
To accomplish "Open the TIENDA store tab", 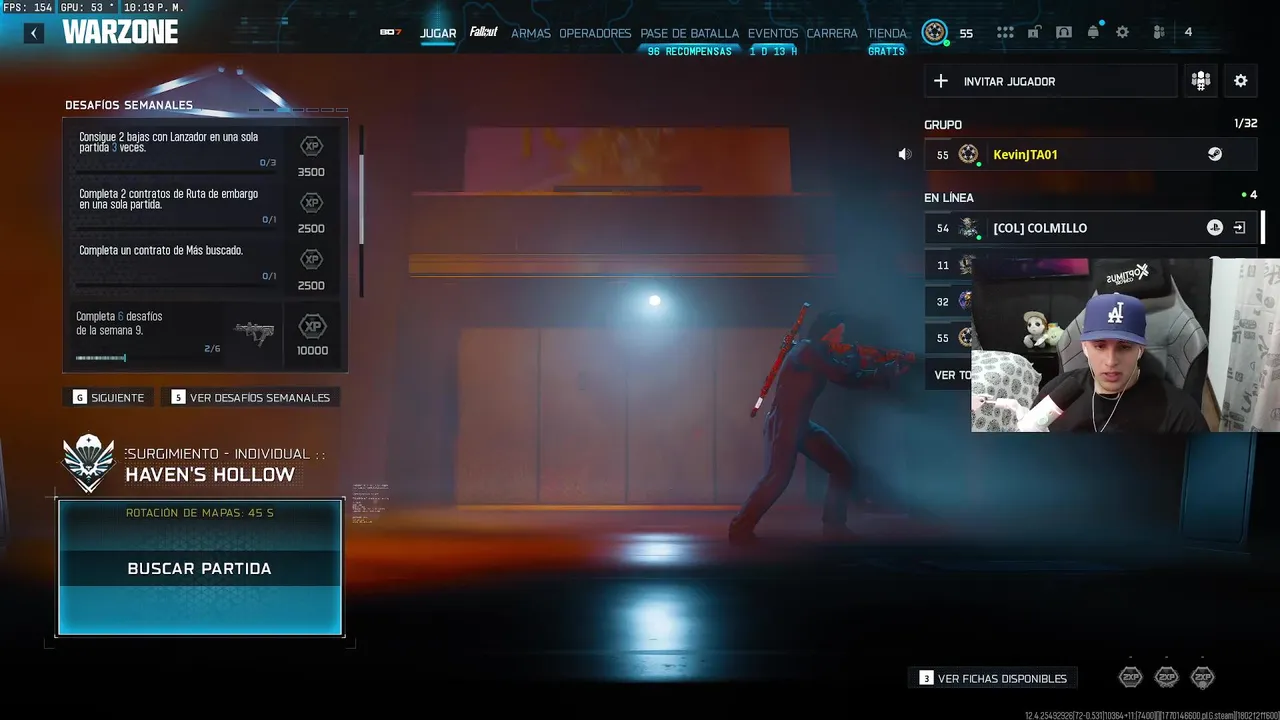I will coord(887,33).
